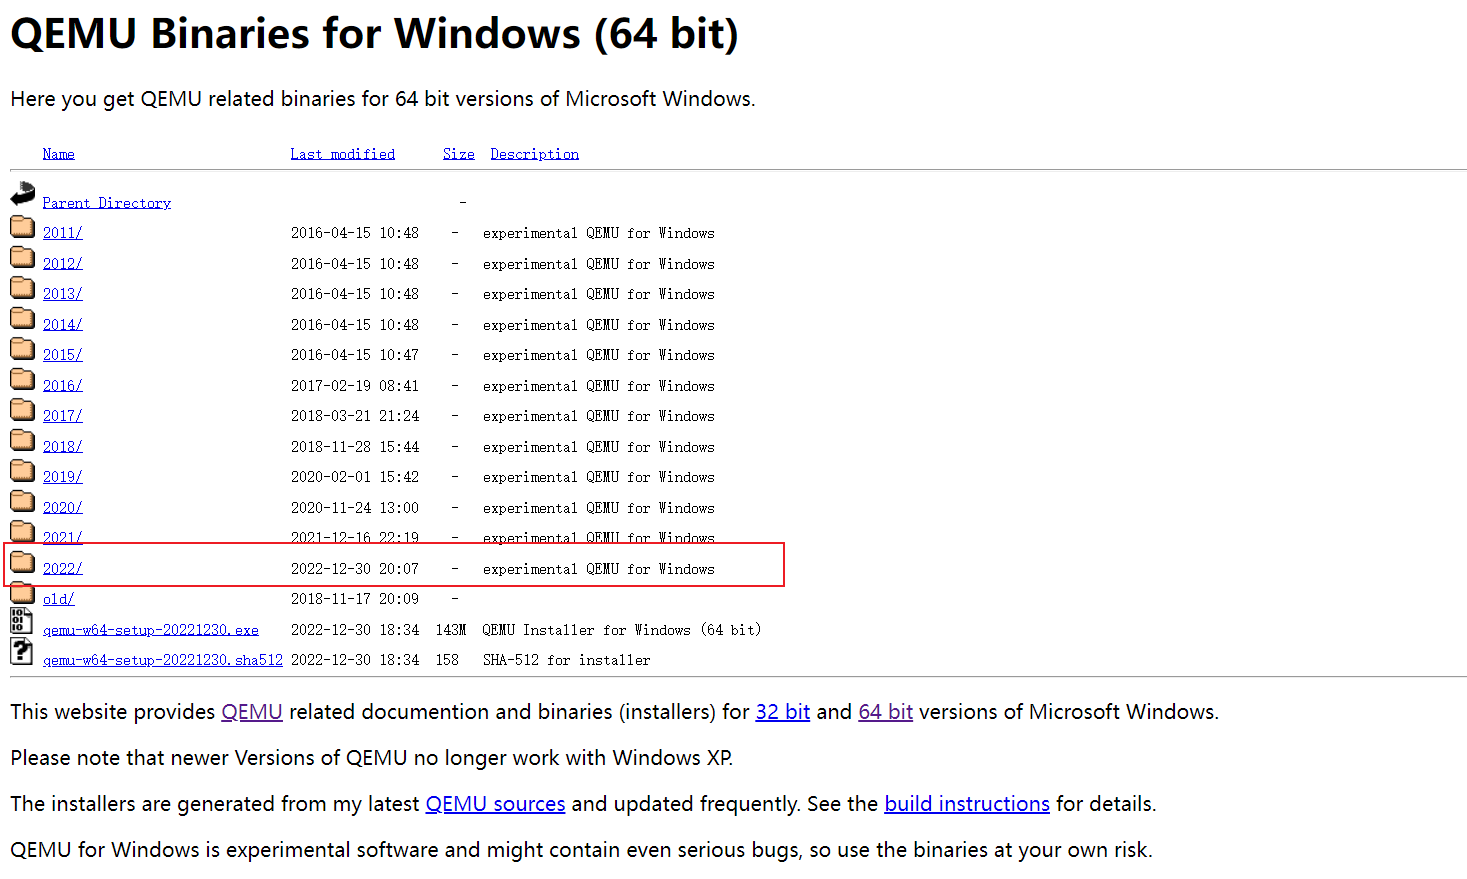Follow the 64 bit link
The image size is (1467, 879).
[886, 712]
